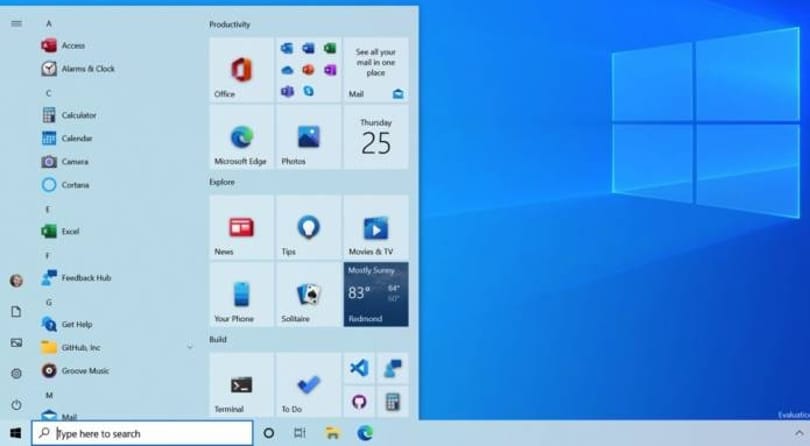Open Skype in the Office apps folder tile
This screenshot has height=446, width=810.
308,91
